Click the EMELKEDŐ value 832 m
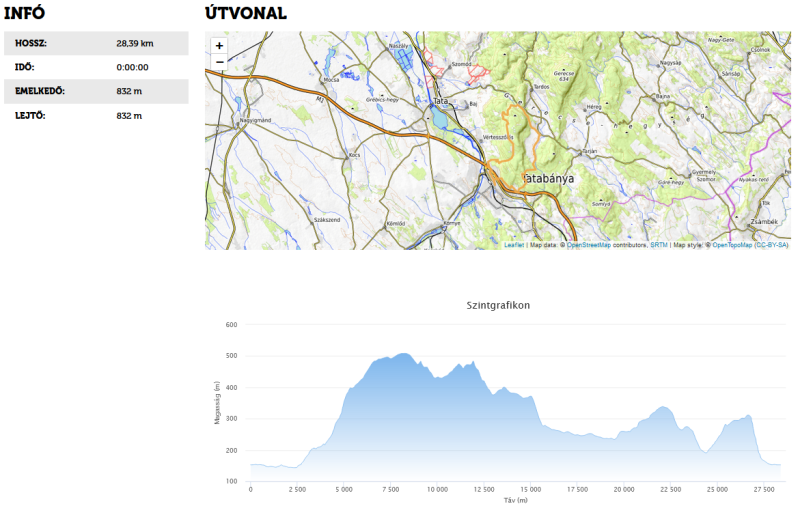Screen dimensions: 800x506 coord(129,91)
